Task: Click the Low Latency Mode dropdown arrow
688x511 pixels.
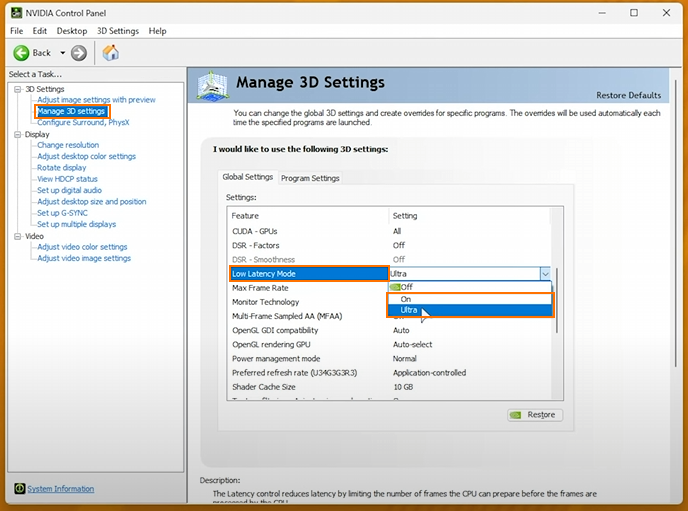Action: coord(545,274)
